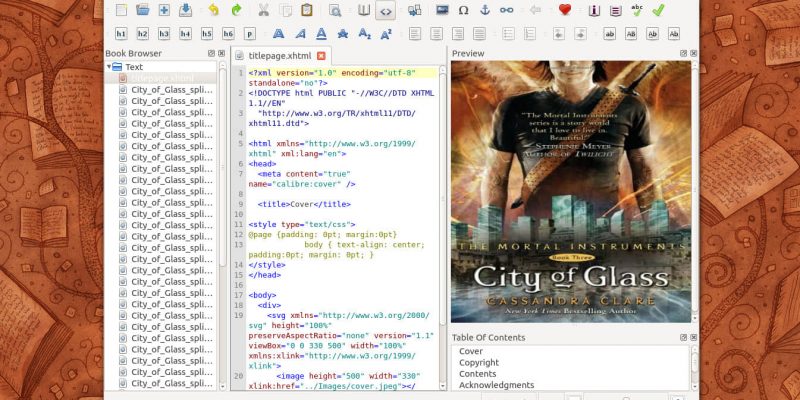Copy selection with the Copy icon
Screen dimensions: 800x400
click(287, 10)
